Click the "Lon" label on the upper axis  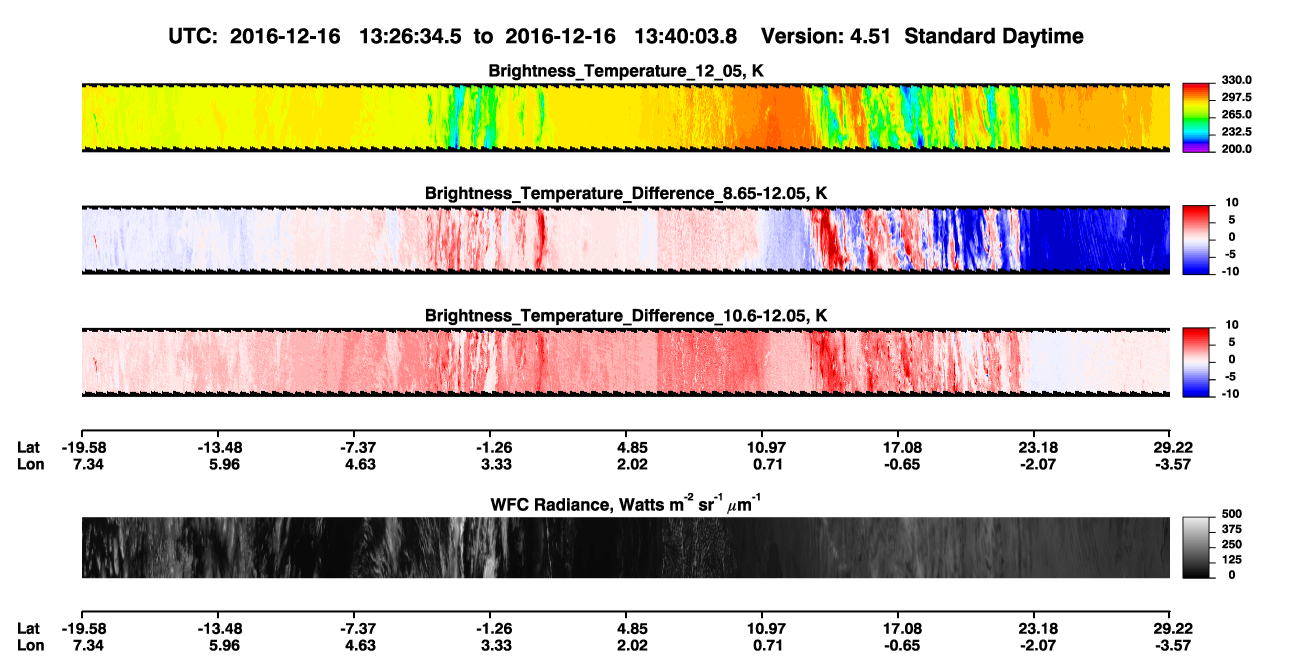click(30, 465)
